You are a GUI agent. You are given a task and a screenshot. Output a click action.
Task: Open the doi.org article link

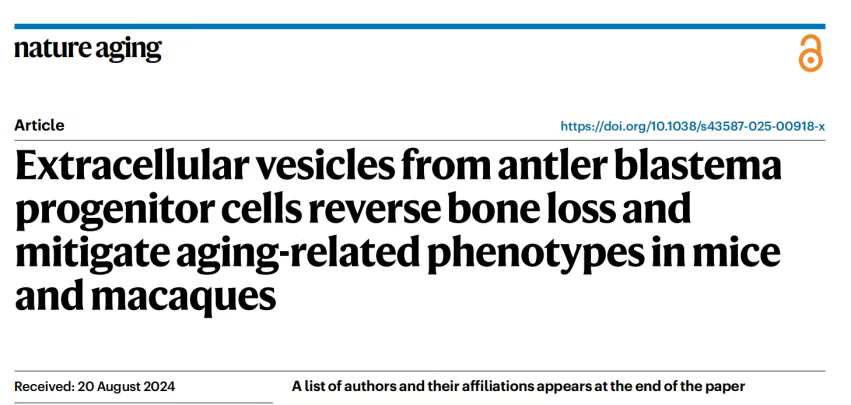click(x=692, y=126)
